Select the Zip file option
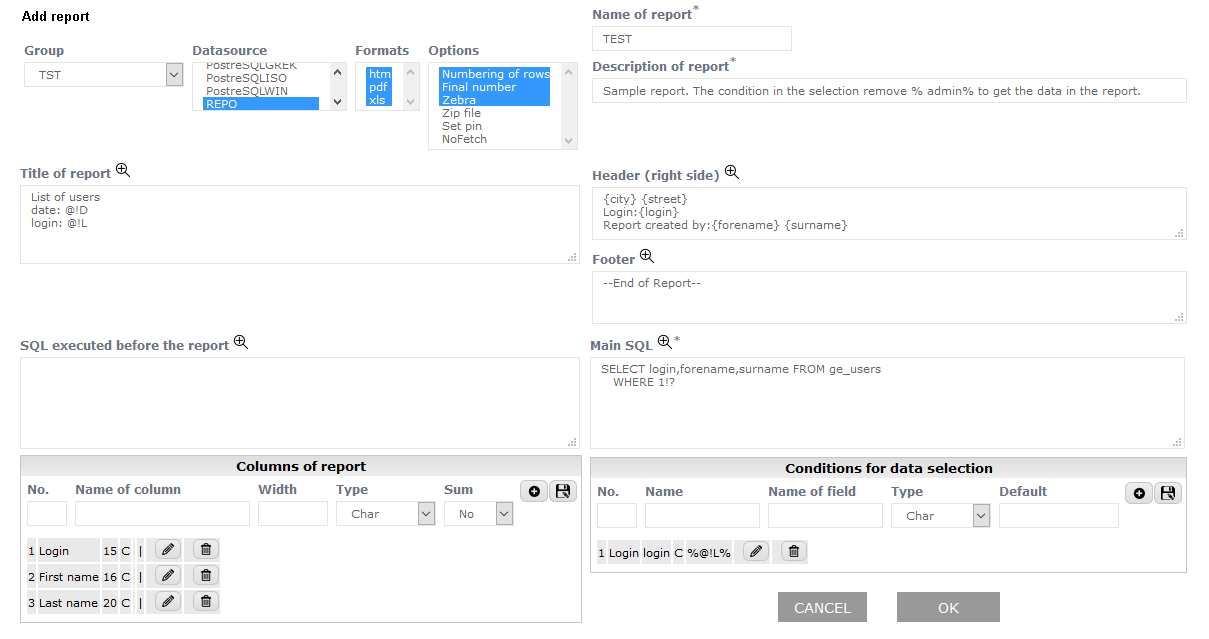 (461, 113)
